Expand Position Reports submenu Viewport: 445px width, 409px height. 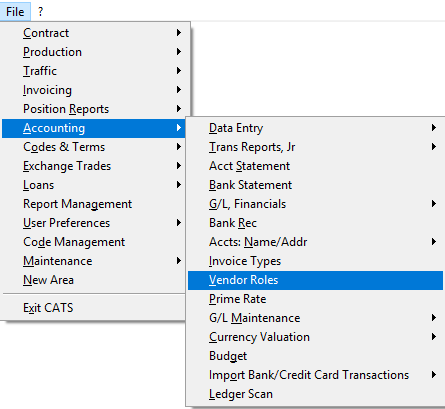[x=94, y=109]
